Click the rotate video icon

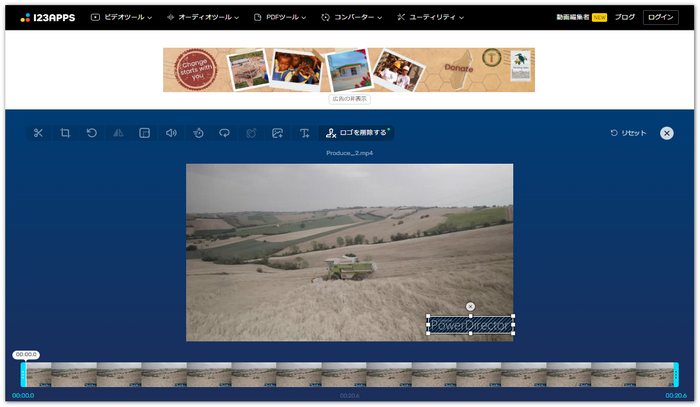point(92,133)
